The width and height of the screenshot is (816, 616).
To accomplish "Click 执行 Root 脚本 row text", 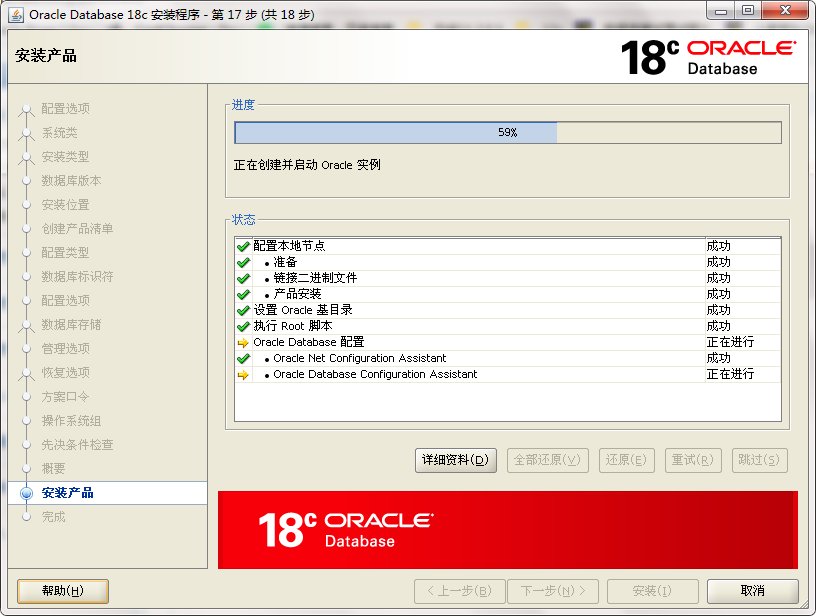I will click(x=293, y=326).
